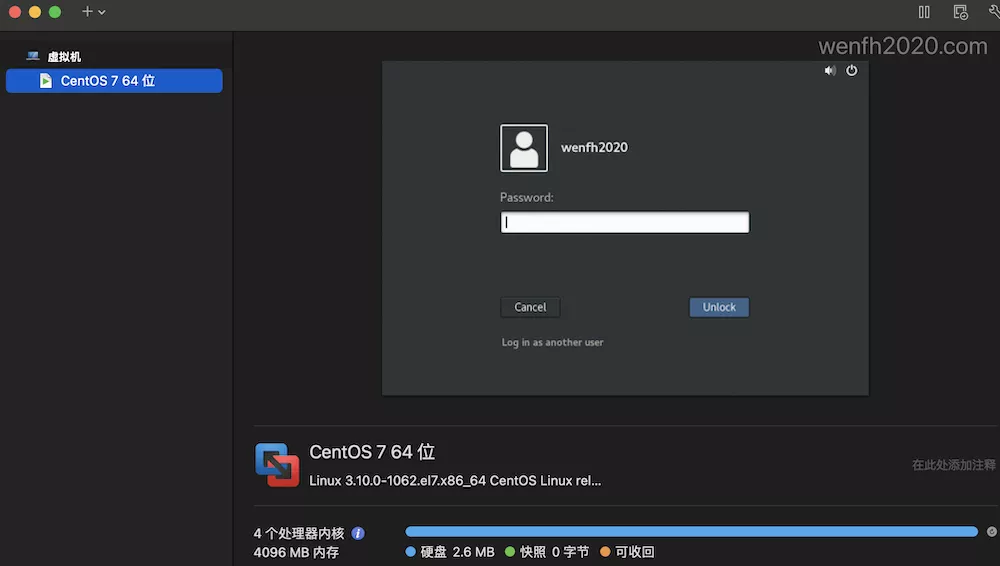Click the volume speaker icon

(830, 71)
